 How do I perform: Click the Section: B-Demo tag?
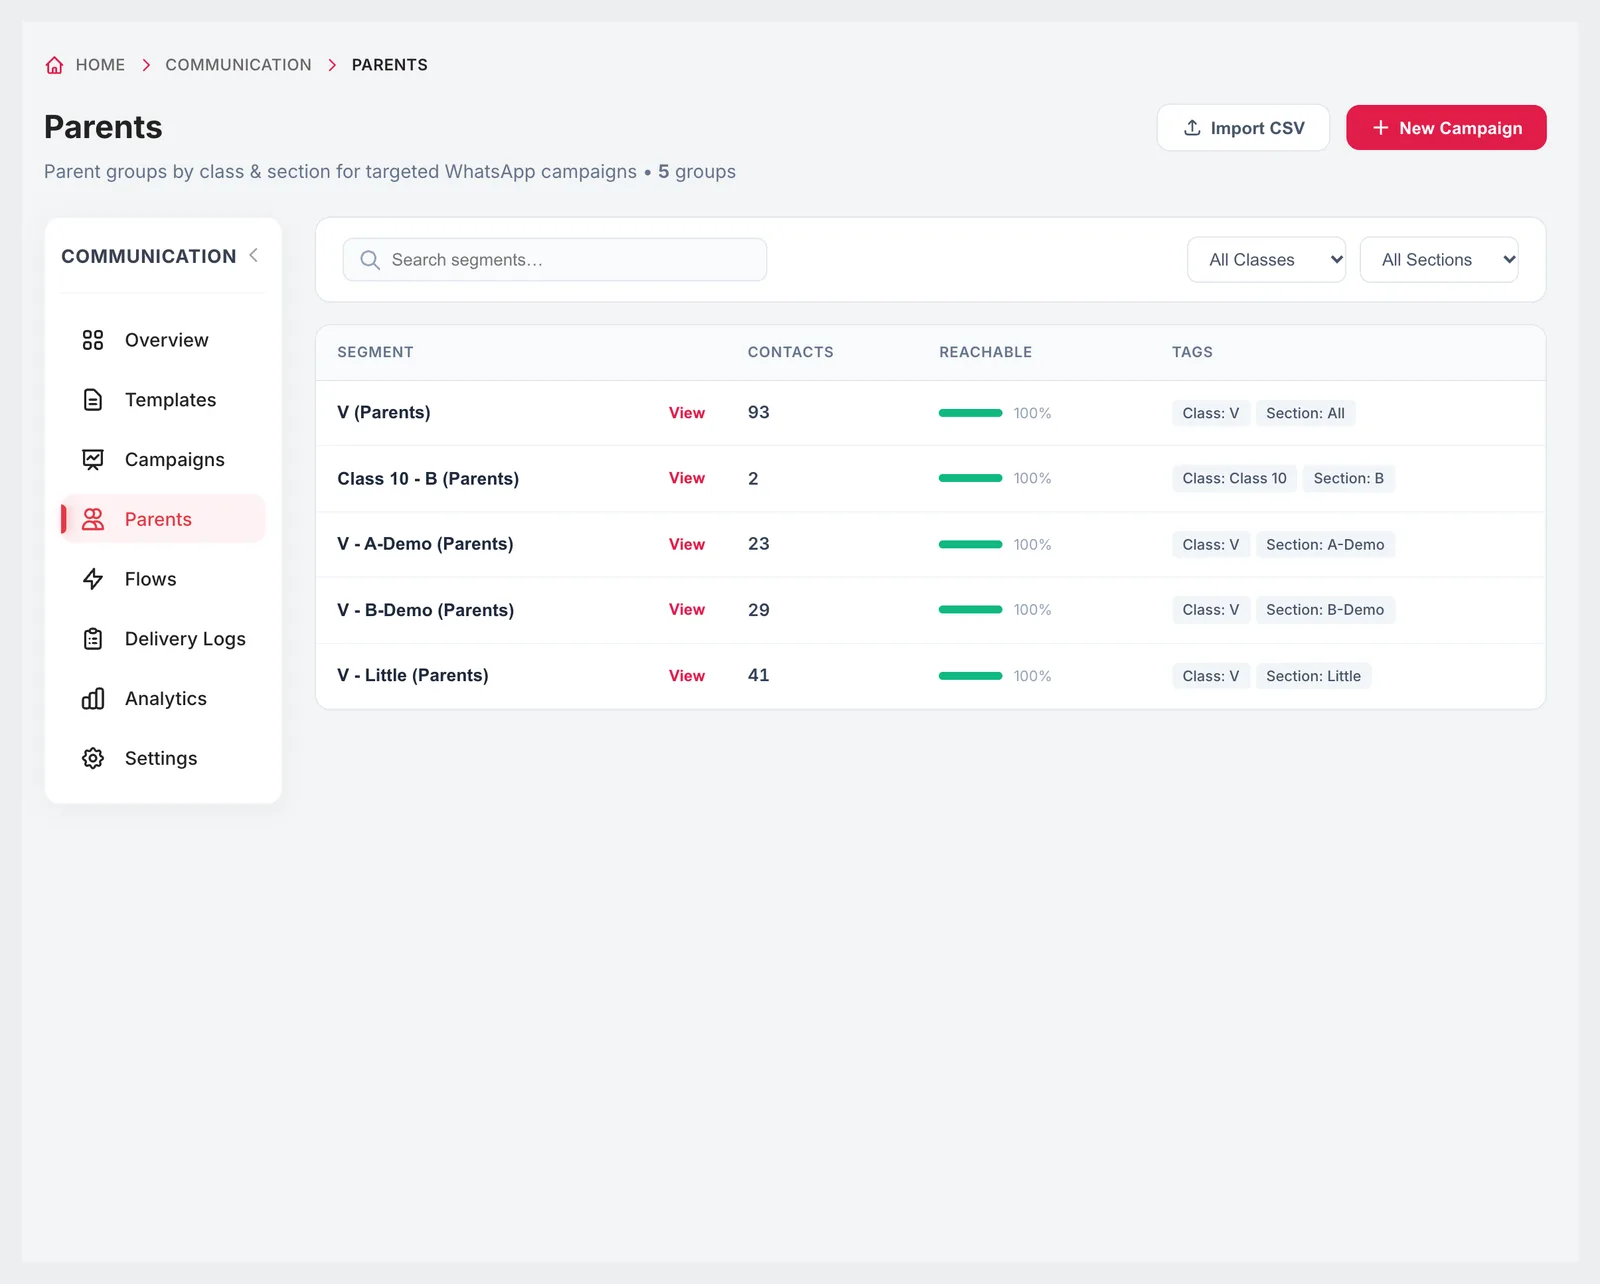click(x=1325, y=610)
